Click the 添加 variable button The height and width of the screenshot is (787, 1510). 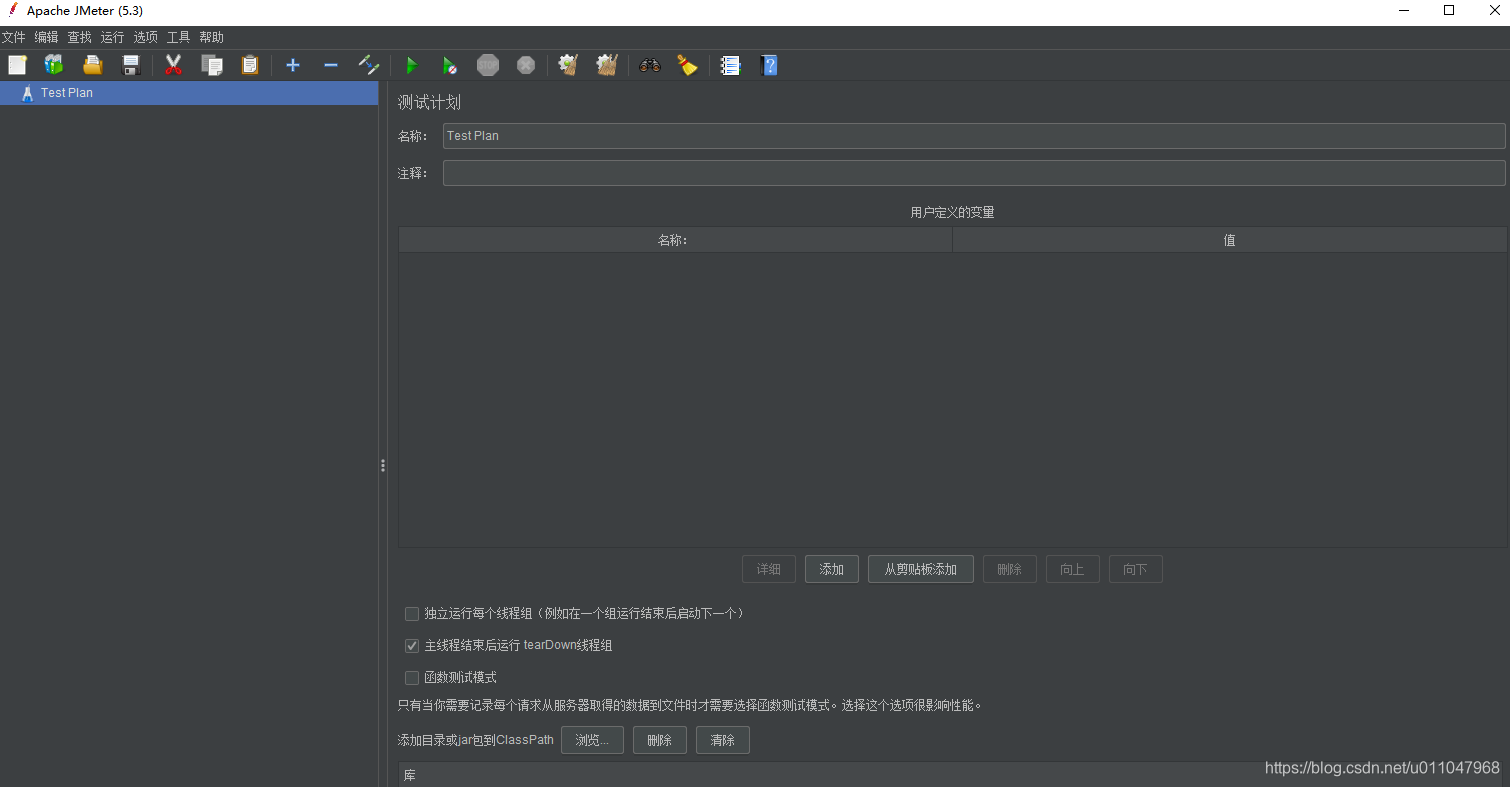[x=831, y=569]
